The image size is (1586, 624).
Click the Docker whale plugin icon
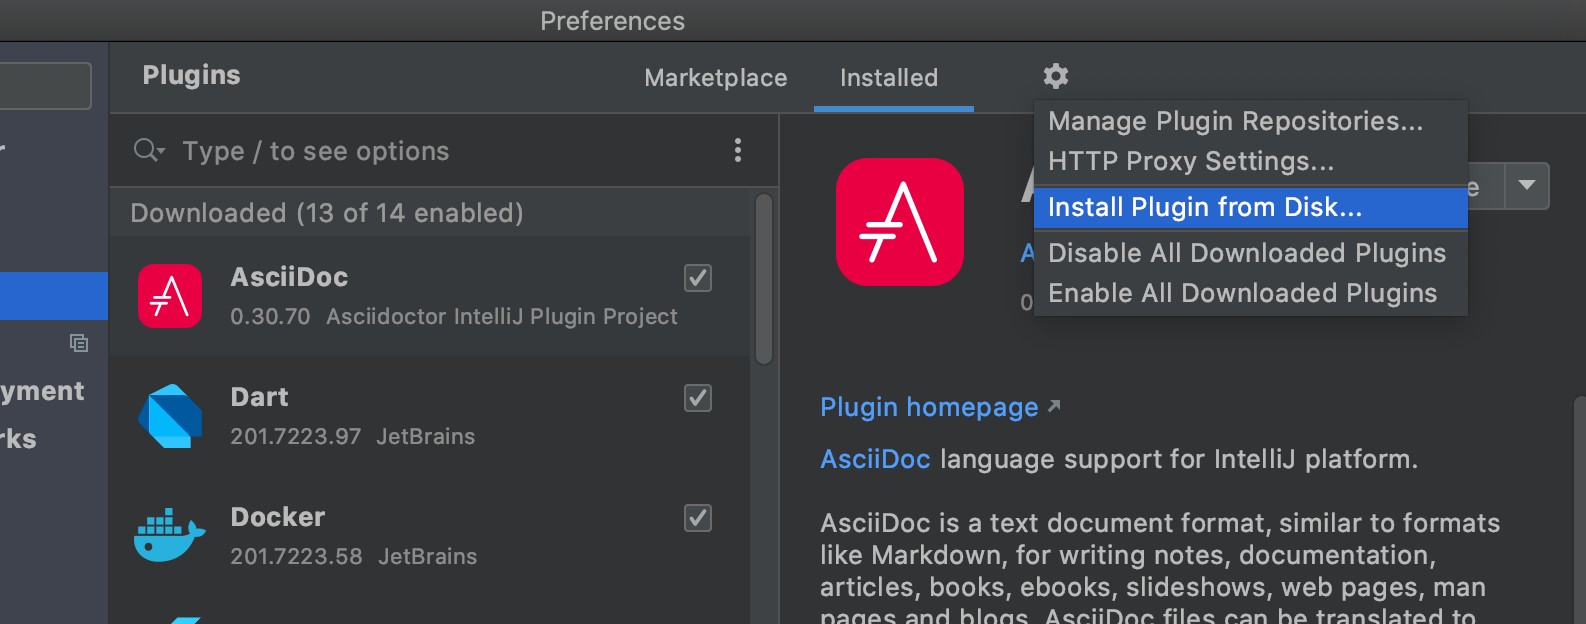[x=170, y=536]
